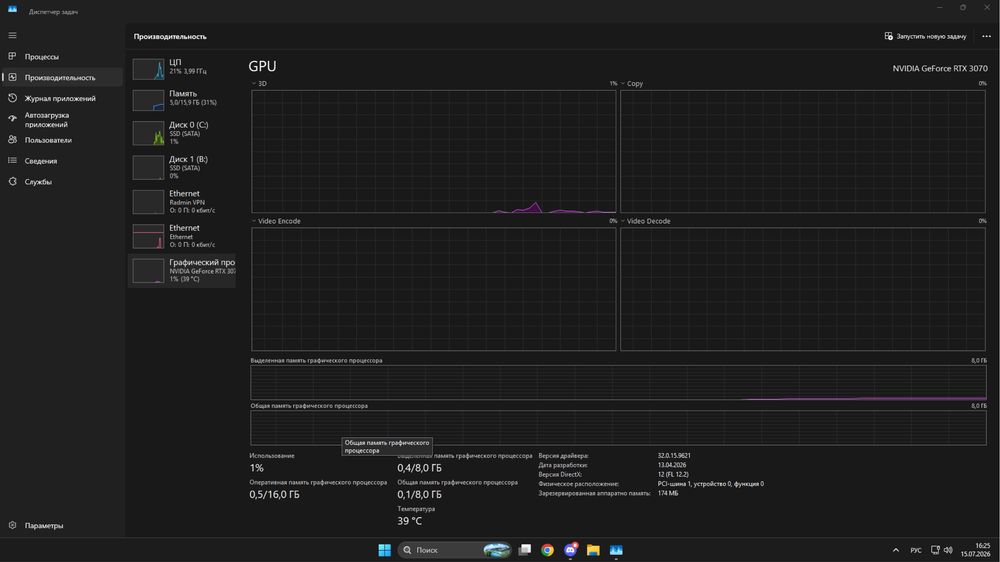Open the Video Encode engine dropdown

(276, 221)
